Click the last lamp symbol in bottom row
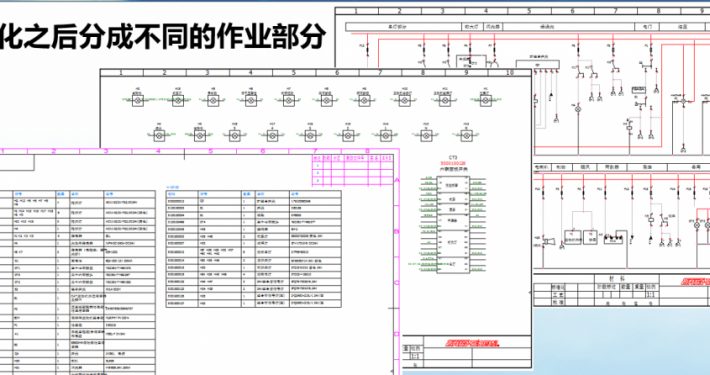 (466, 135)
